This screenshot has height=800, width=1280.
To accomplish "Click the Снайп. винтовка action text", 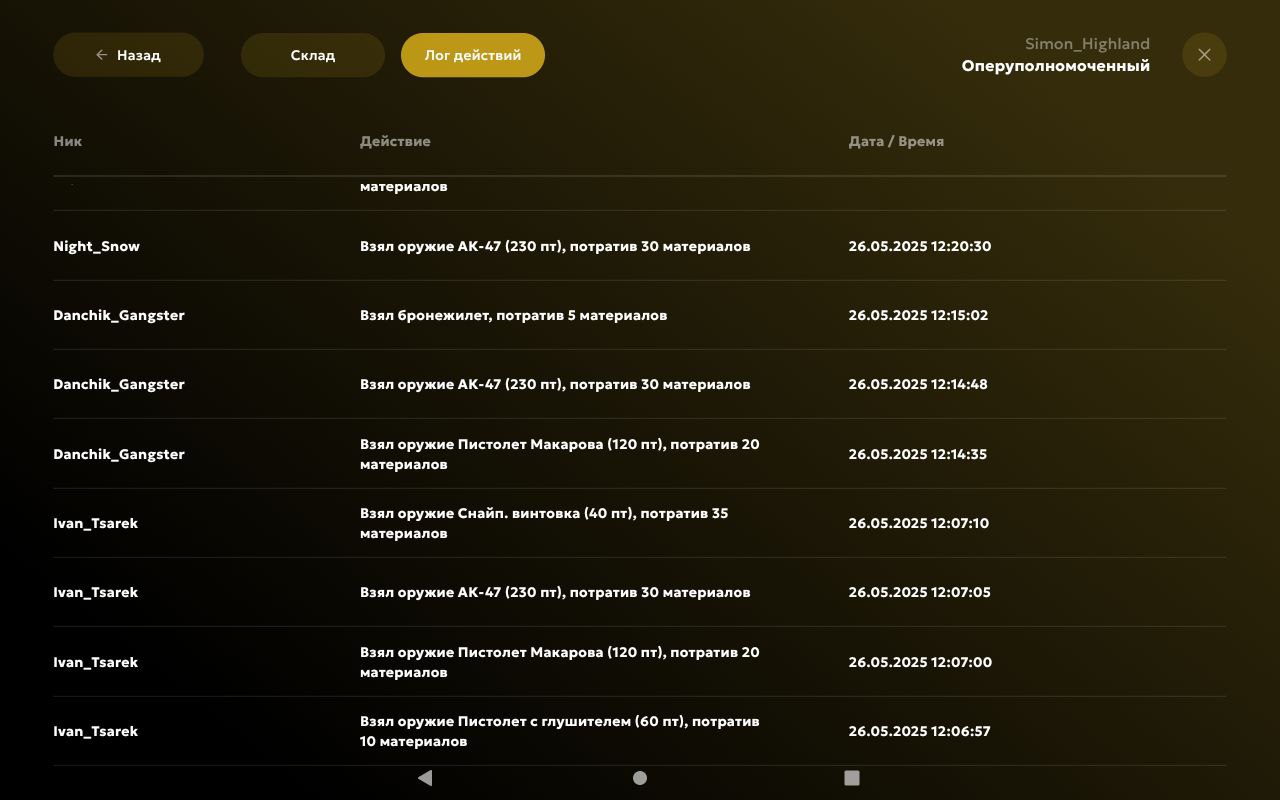I will click(x=544, y=523).
